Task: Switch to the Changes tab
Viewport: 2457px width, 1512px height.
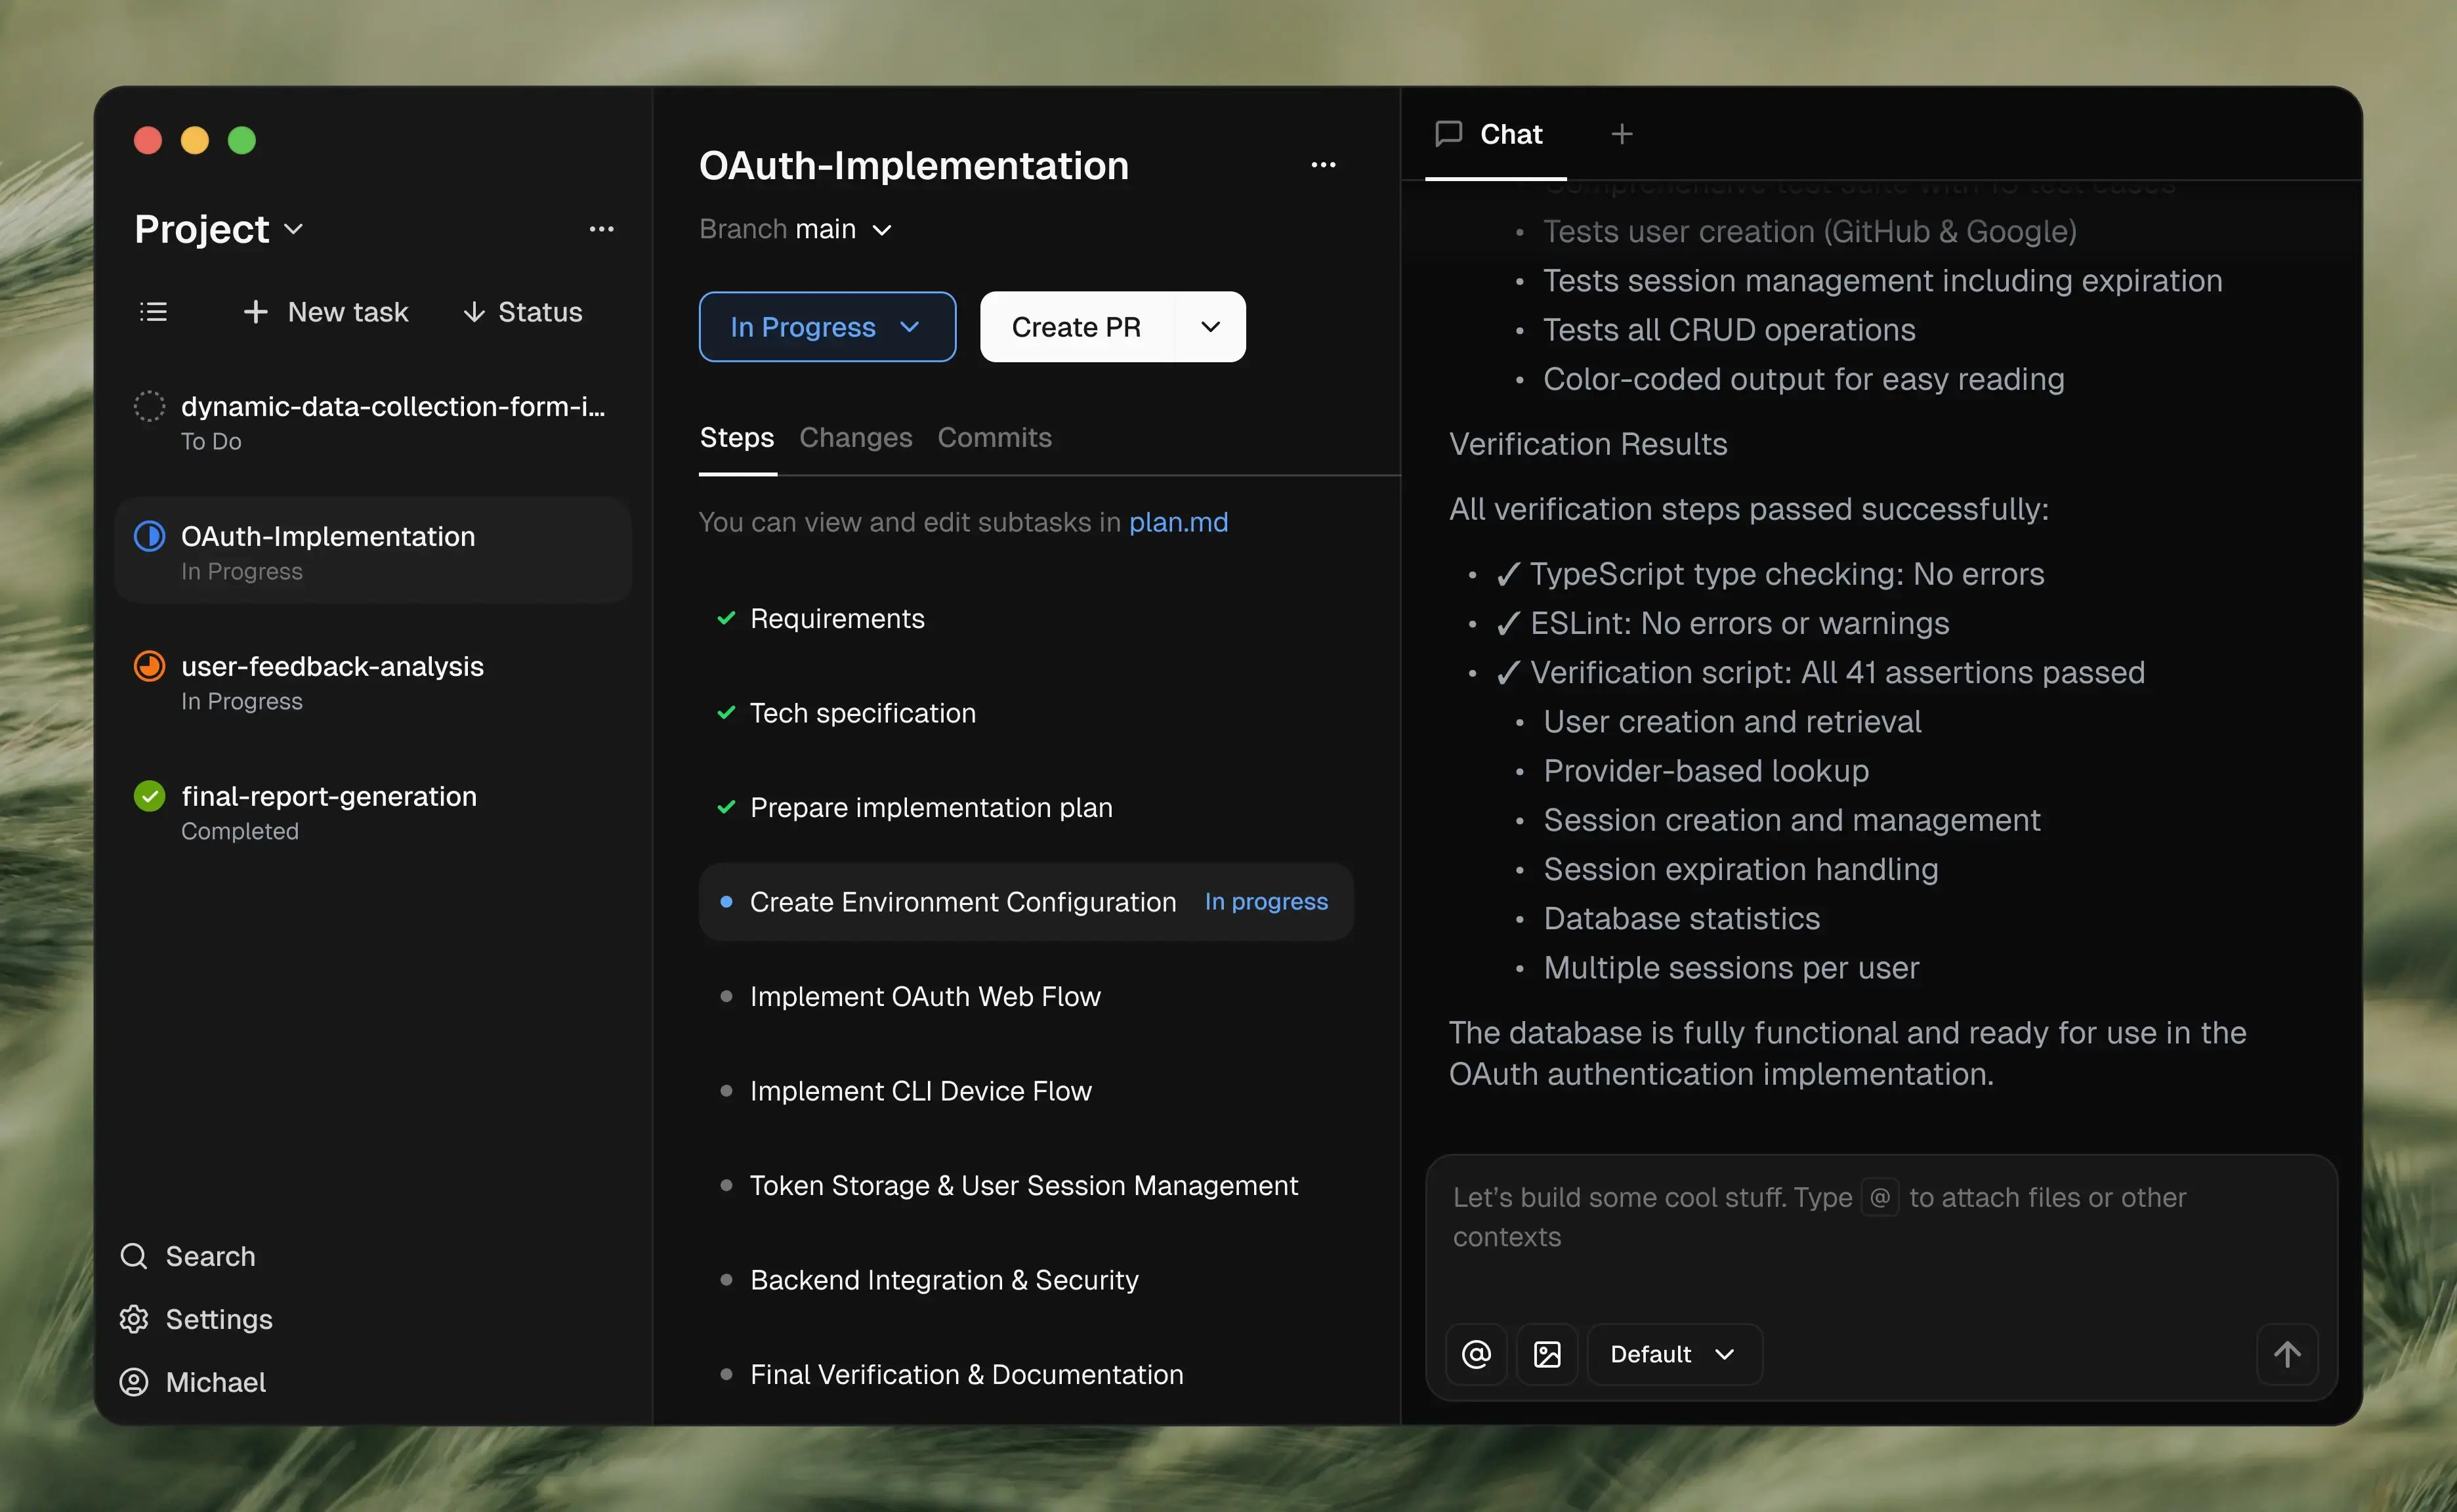Action: [855, 437]
